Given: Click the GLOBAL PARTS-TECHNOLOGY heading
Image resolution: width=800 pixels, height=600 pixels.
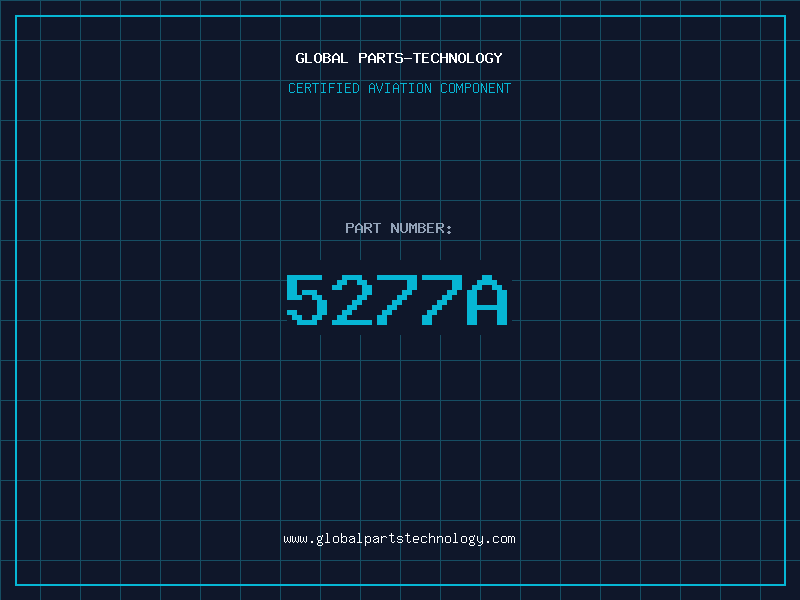Looking at the screenshot, I should click(x=399, y=58).
